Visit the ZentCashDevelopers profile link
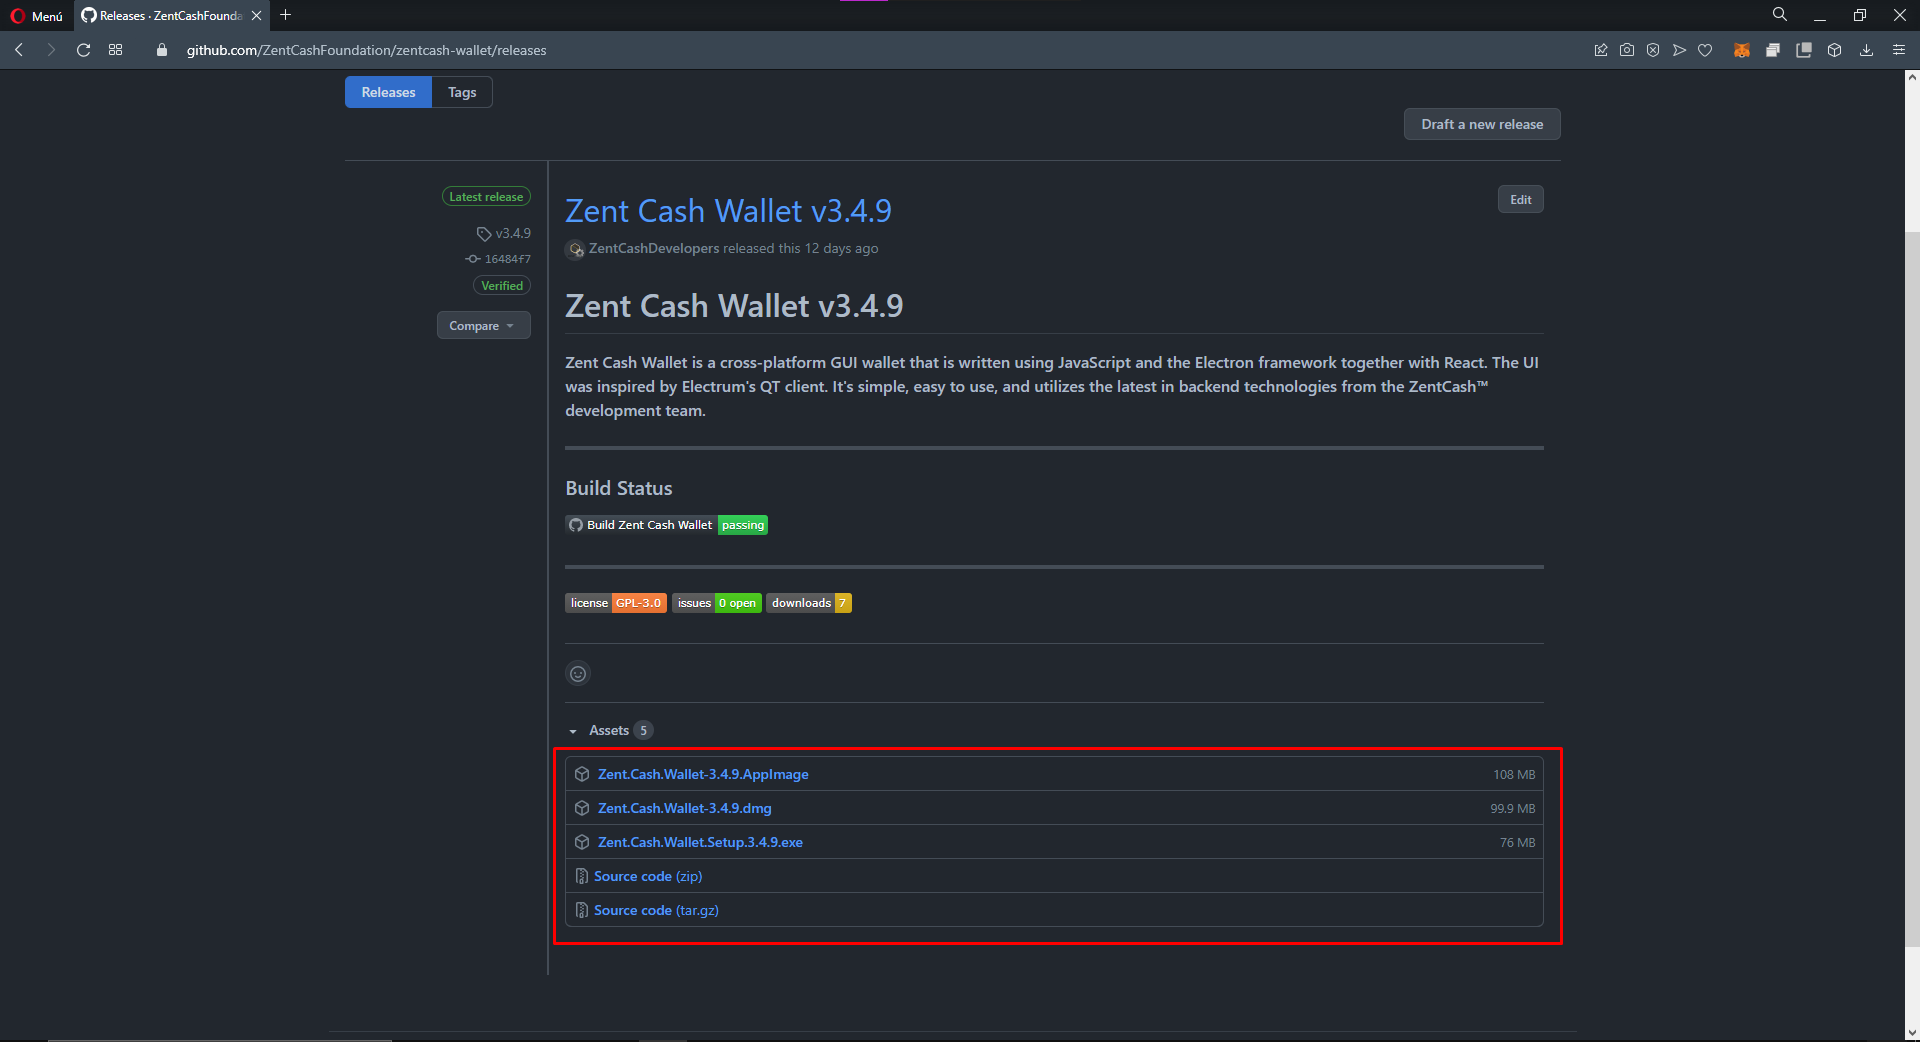1920x1042 pixels. [x=654, y=249]
